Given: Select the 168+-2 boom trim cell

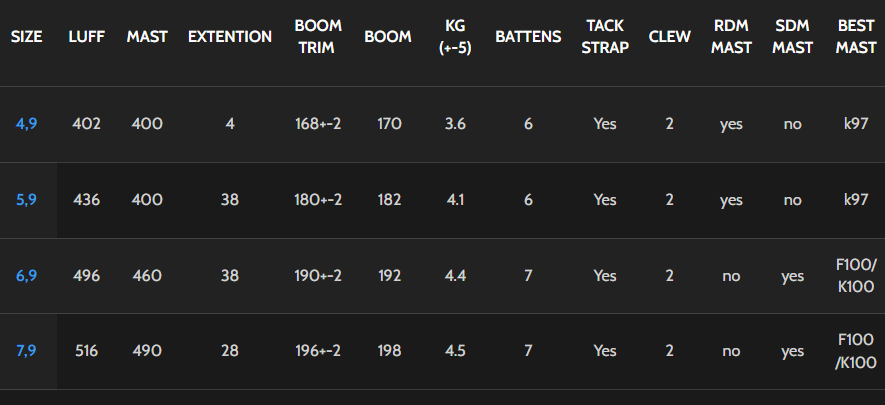Looking at the screenshot, I should point(318,124).
